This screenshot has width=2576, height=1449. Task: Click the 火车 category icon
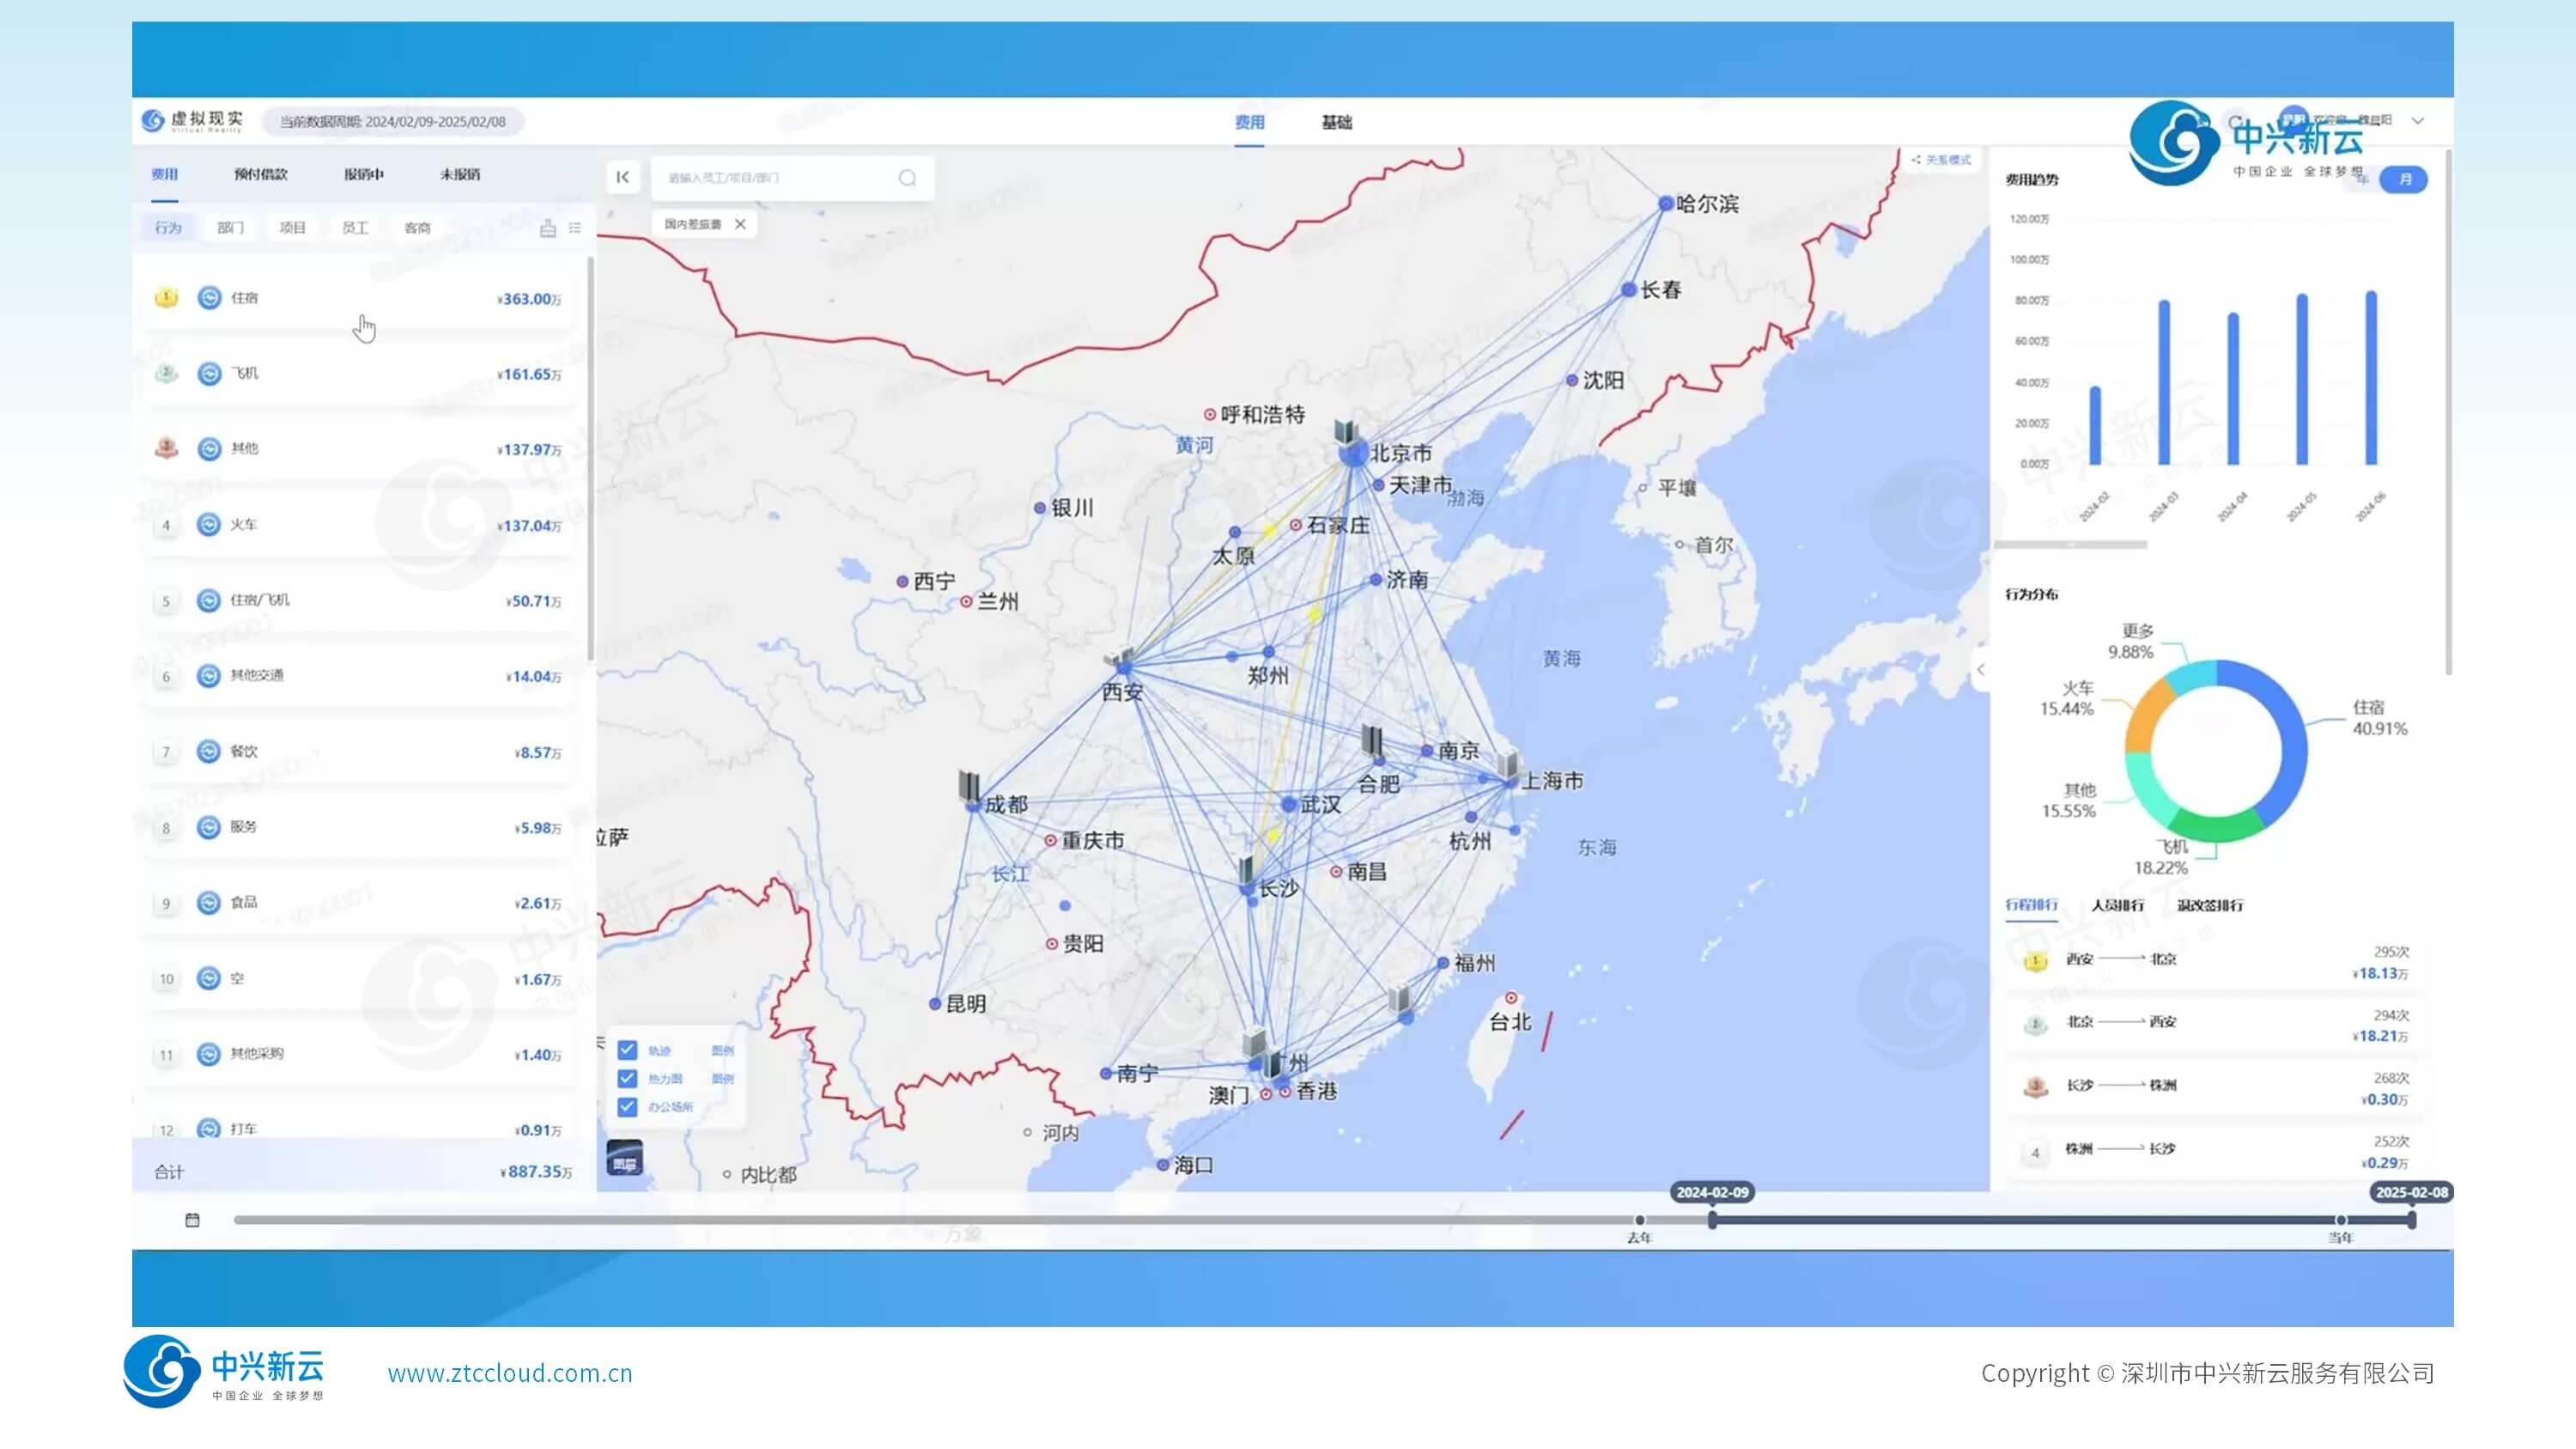[x=208, y=525]
